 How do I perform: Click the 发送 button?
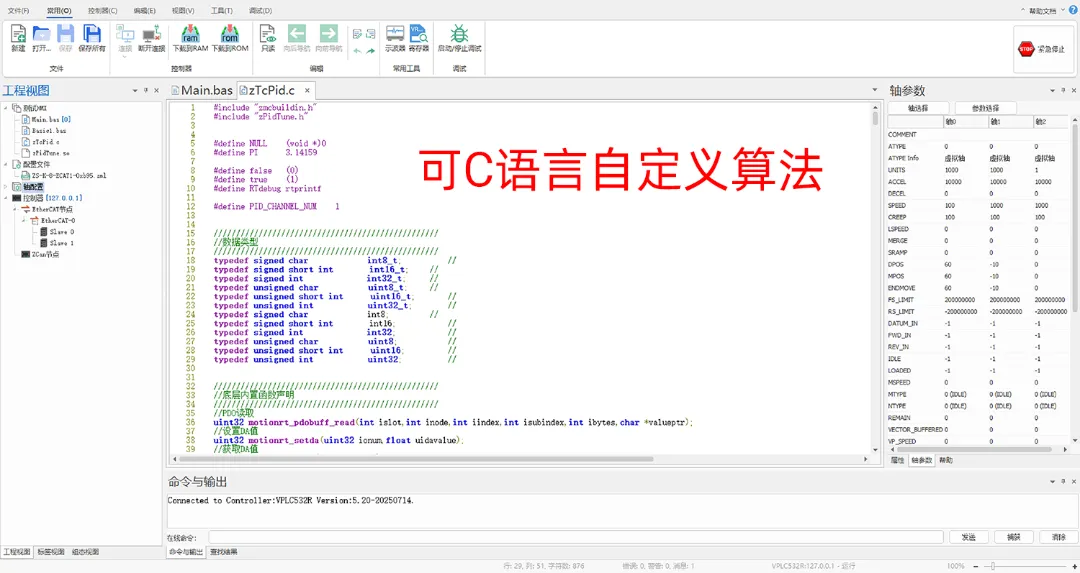coord(968,537)
